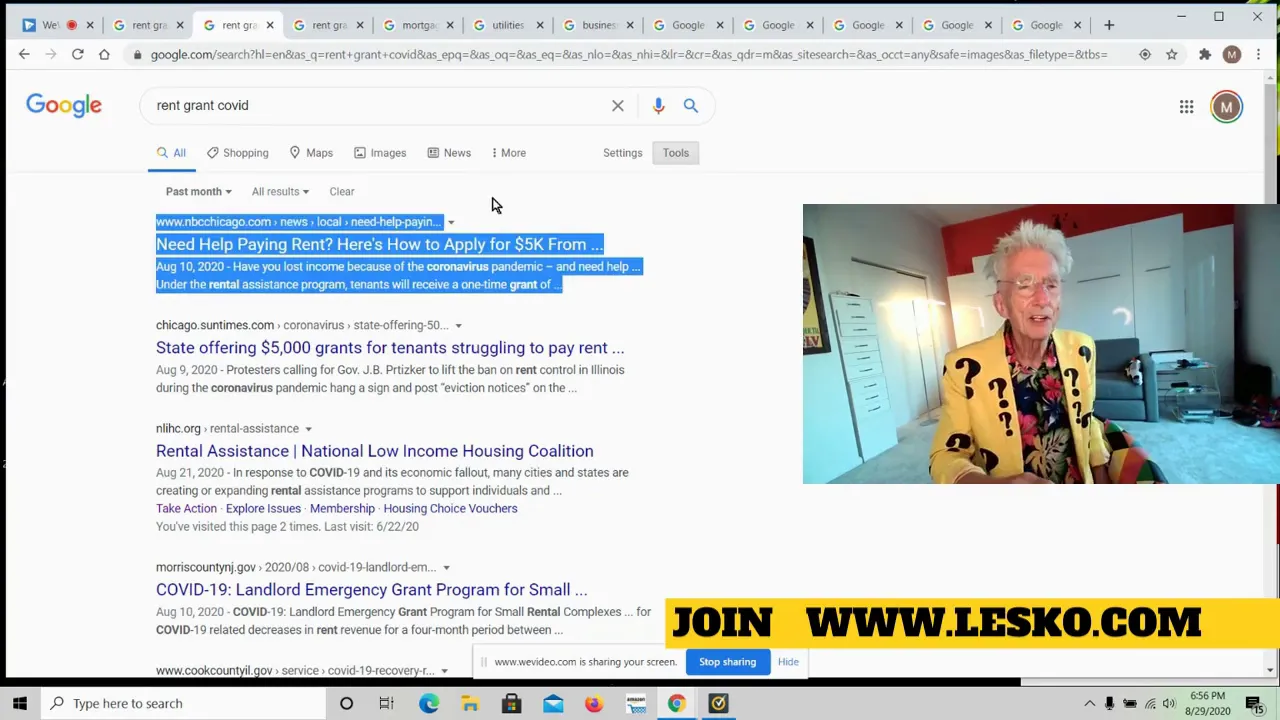Switch to the business browser tab

(x=600, y=25)
